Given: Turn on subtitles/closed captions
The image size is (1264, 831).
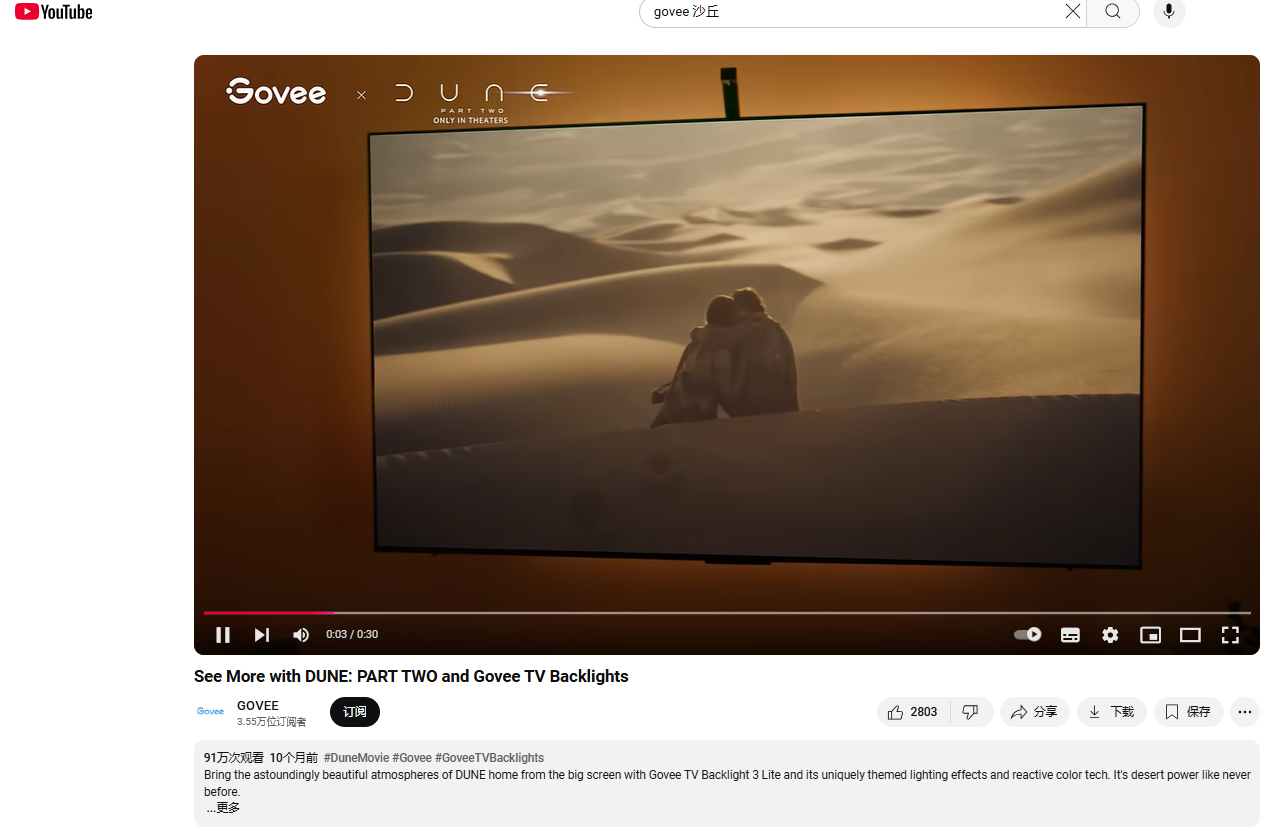Looking at the screenshot, I should pyautogui.click(x=1070, y=635).
